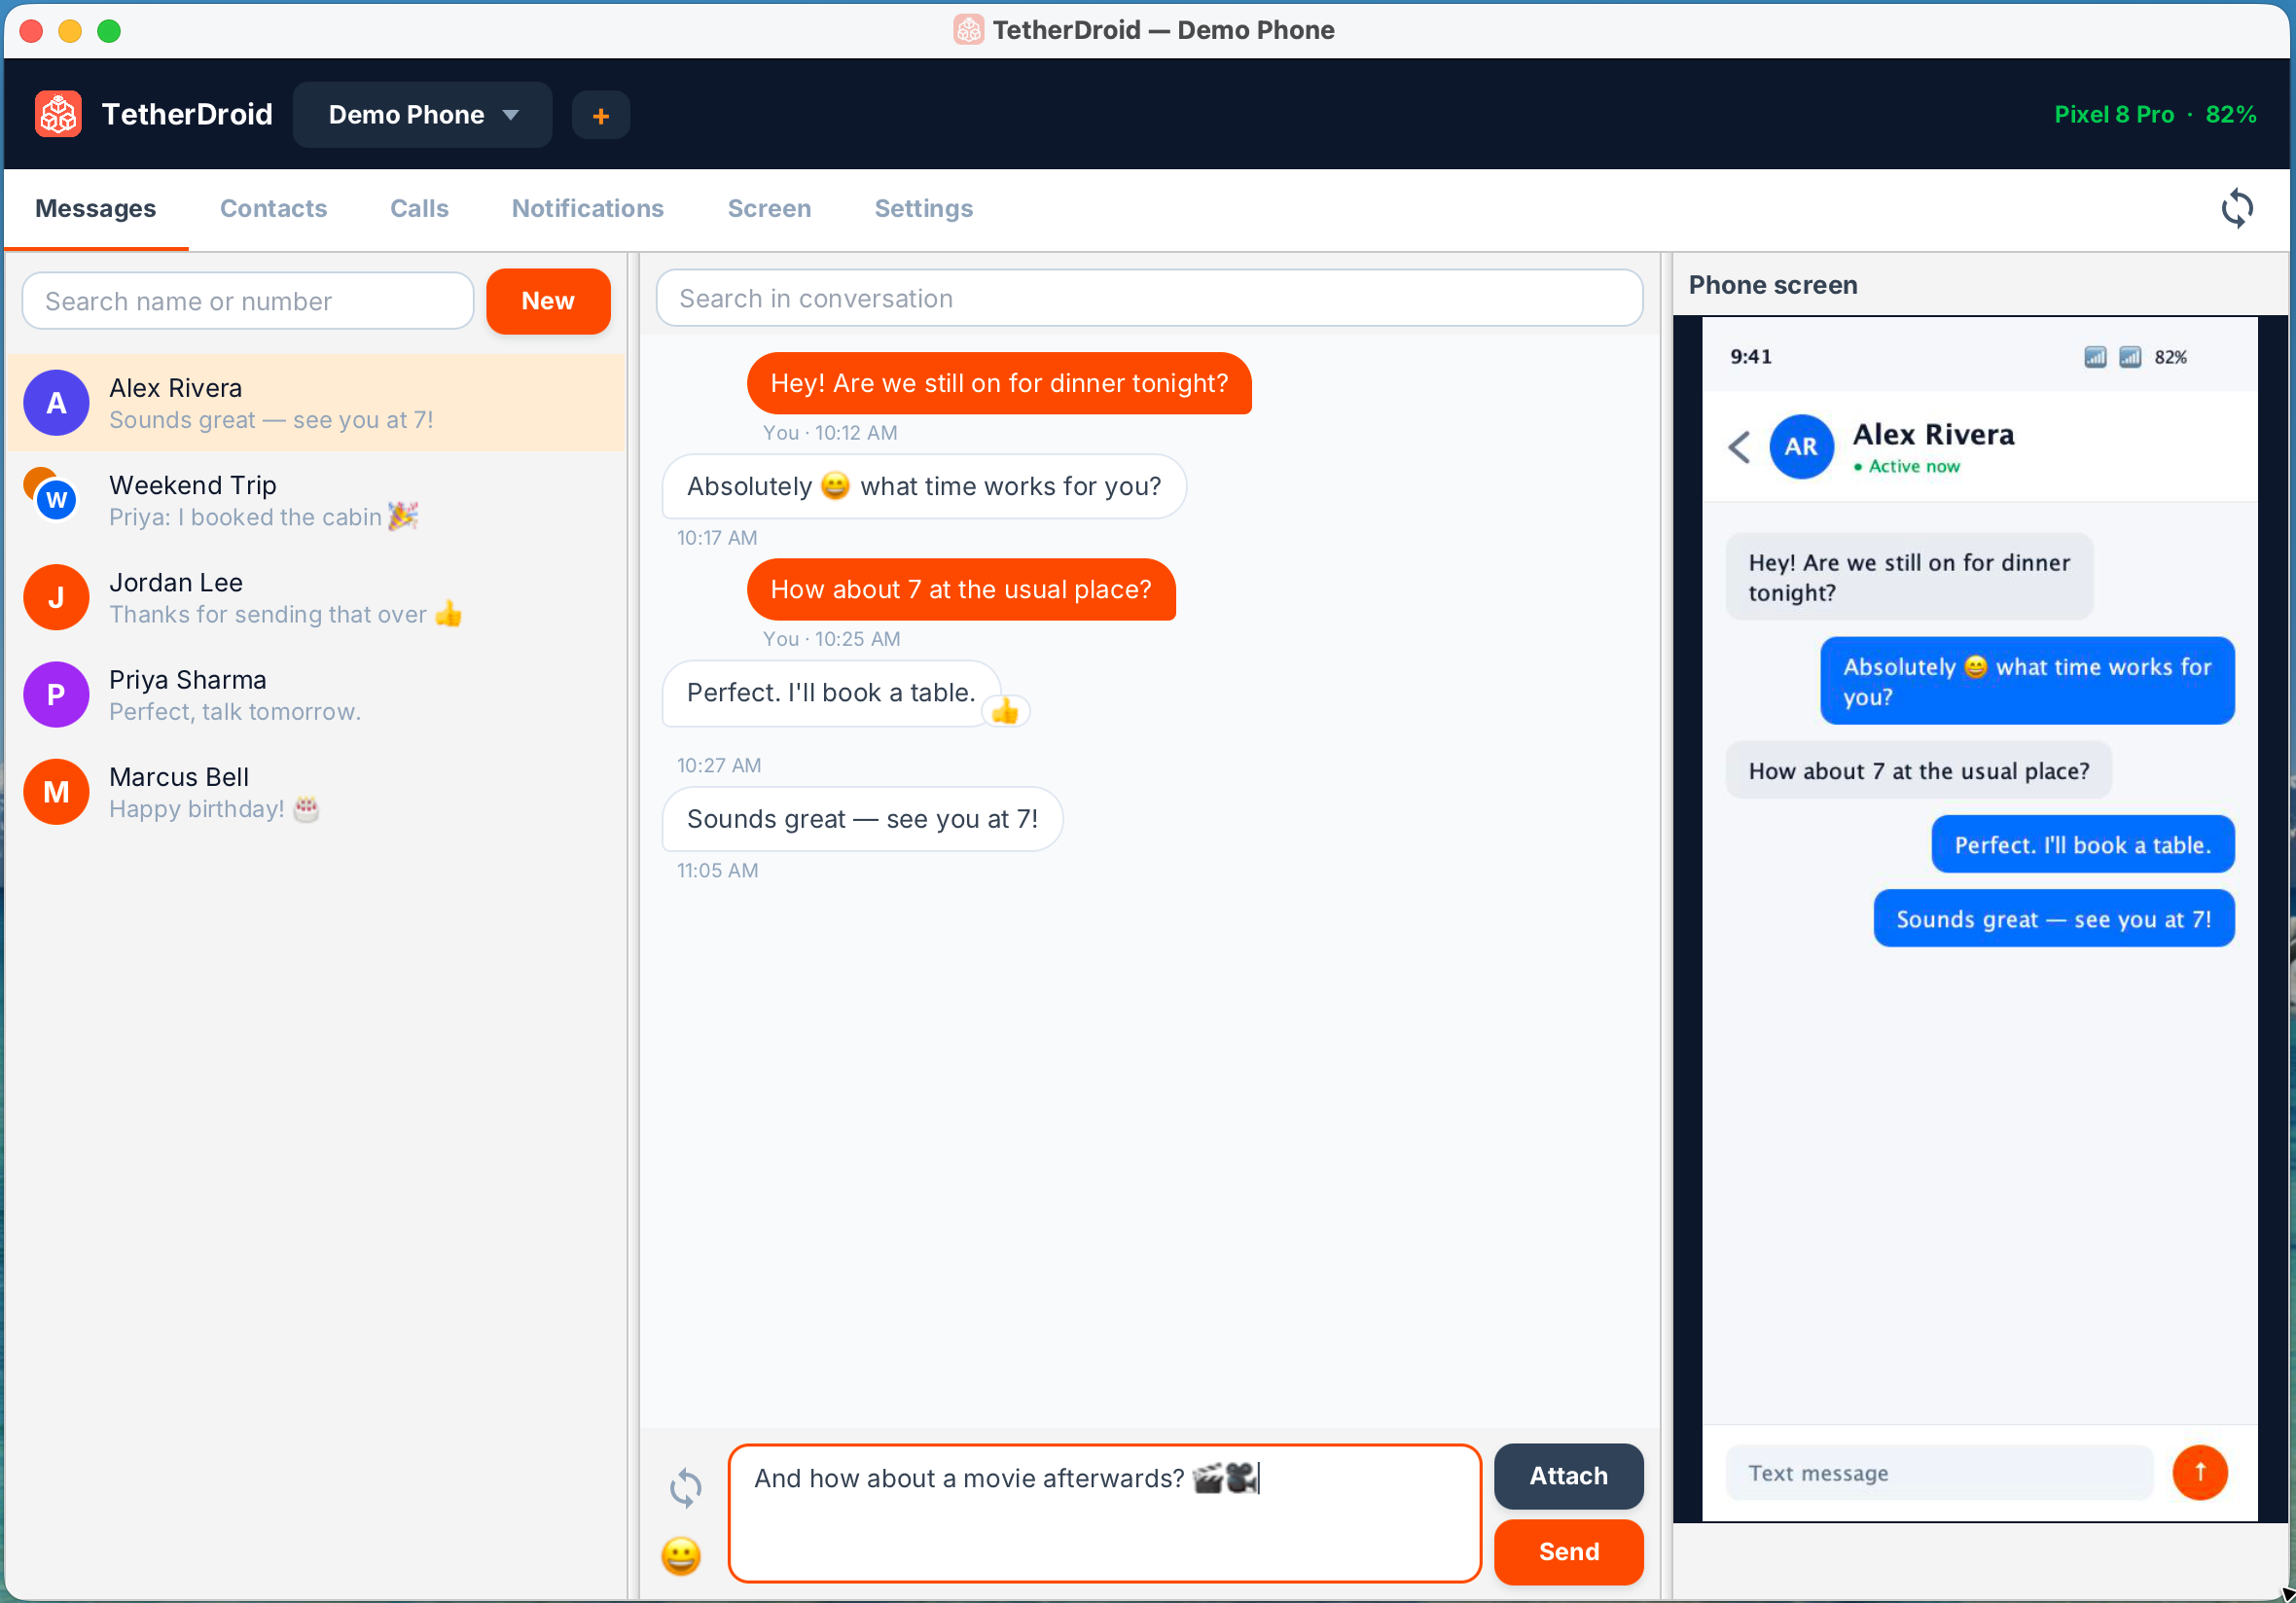Screen dimensions: 2296x1603
Task: Click the message compose text box
Action: tap(1104, 1513)
